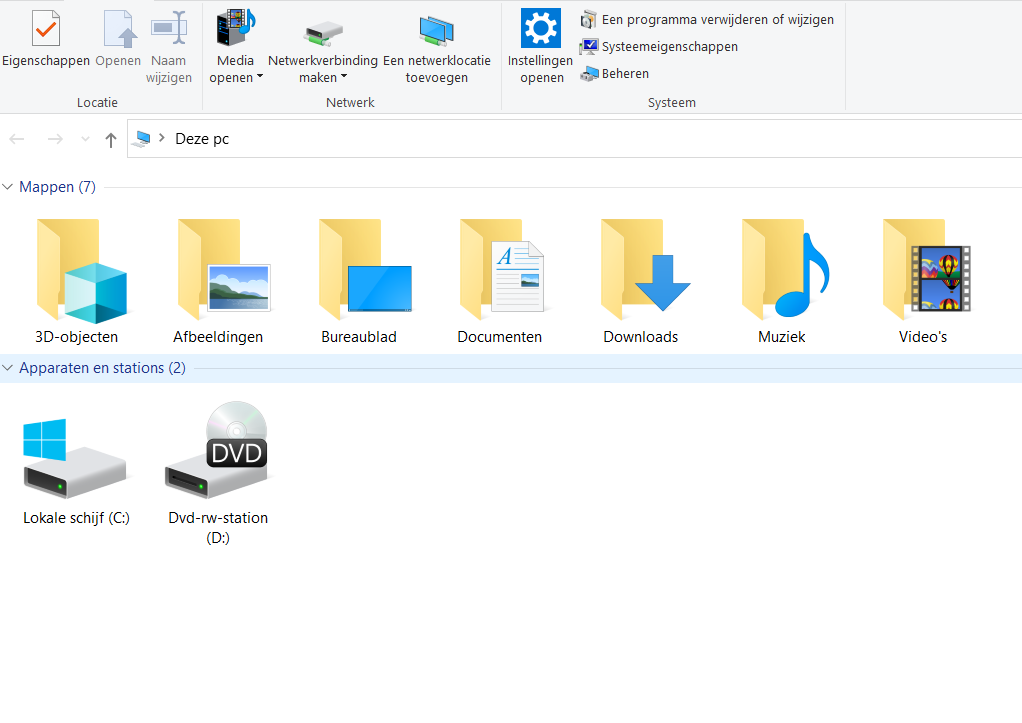
Task: Select the Afbeeldingen folder
Action: [218, 270]
